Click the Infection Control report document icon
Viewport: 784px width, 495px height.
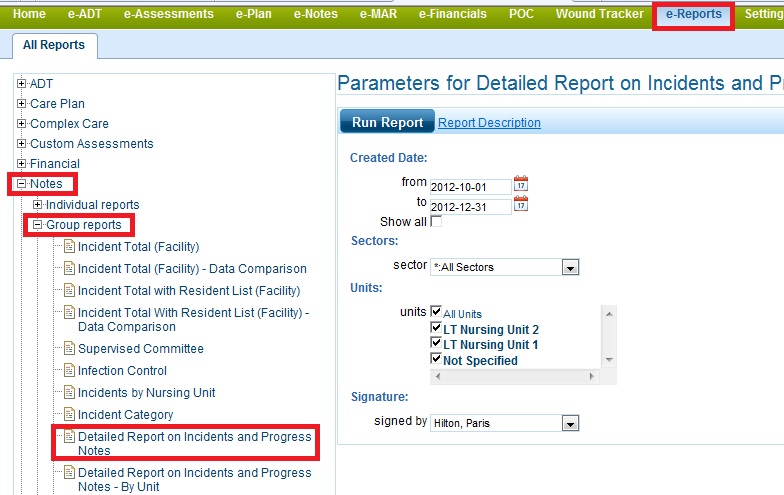pos(70,370)
